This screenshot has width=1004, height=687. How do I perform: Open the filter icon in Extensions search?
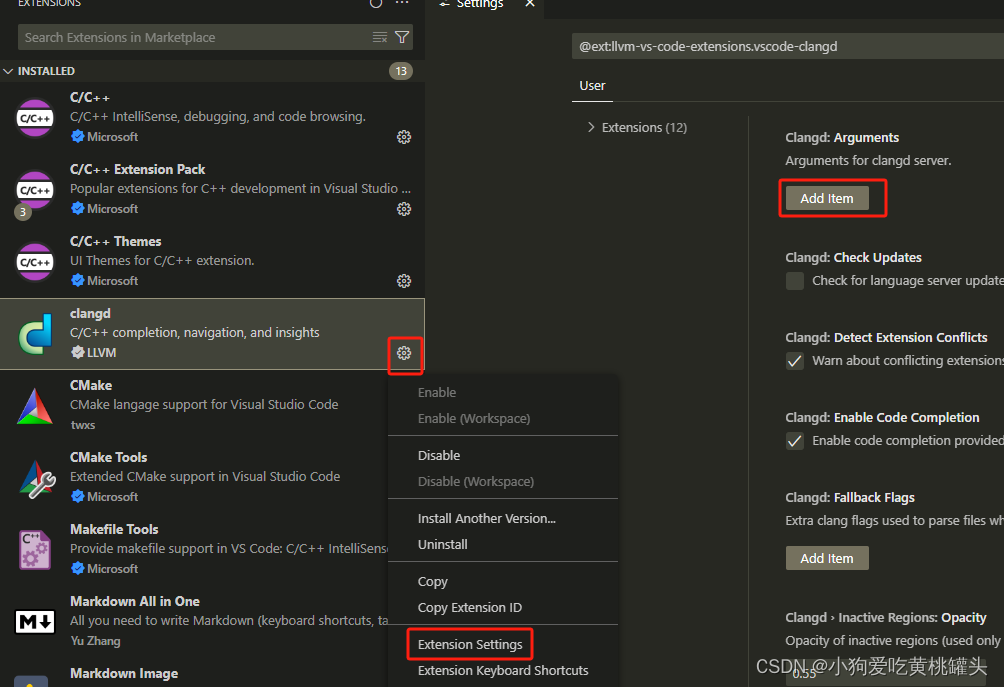(x=401, y=37)
